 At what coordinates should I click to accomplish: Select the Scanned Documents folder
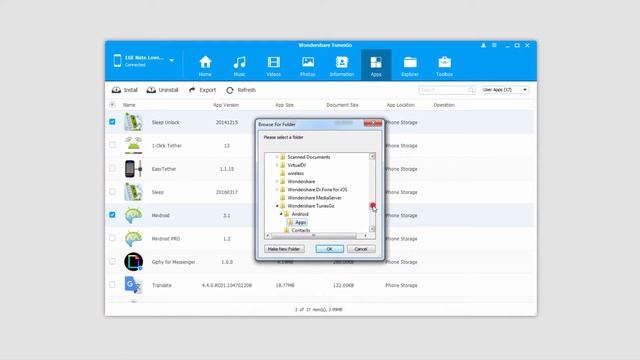click(x=309, y=157)
